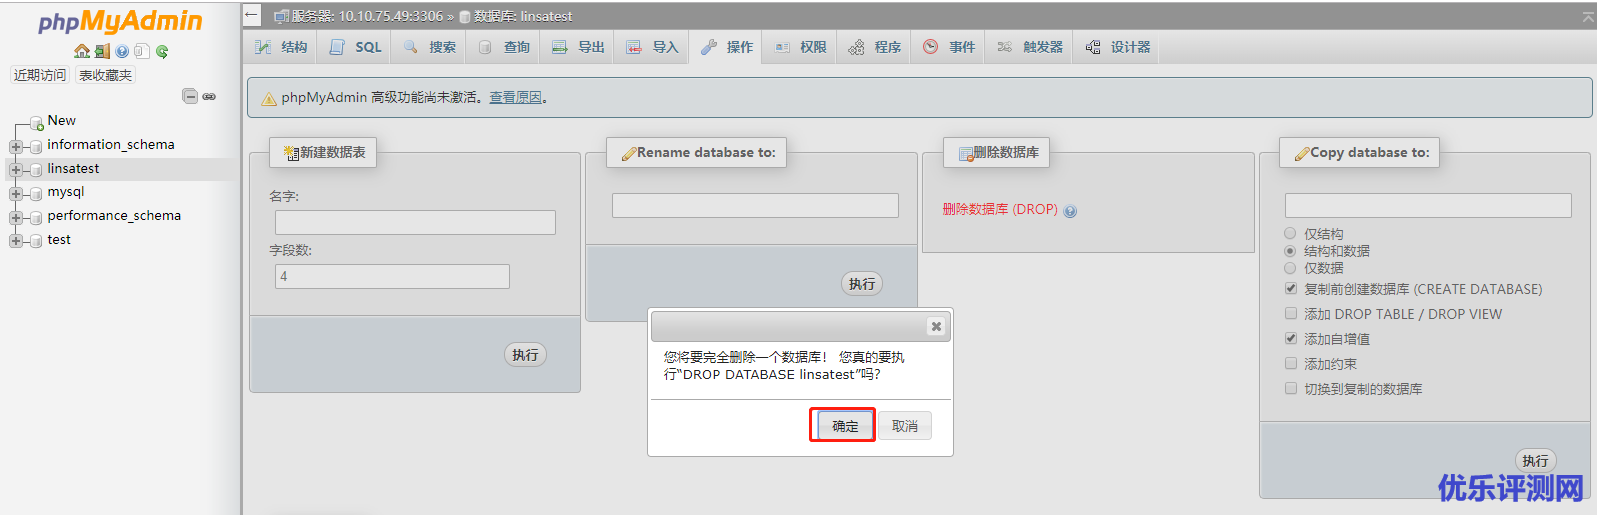Open the 查看原因 link
This screenshot has width=1597, height=515.
coord(515,97)
